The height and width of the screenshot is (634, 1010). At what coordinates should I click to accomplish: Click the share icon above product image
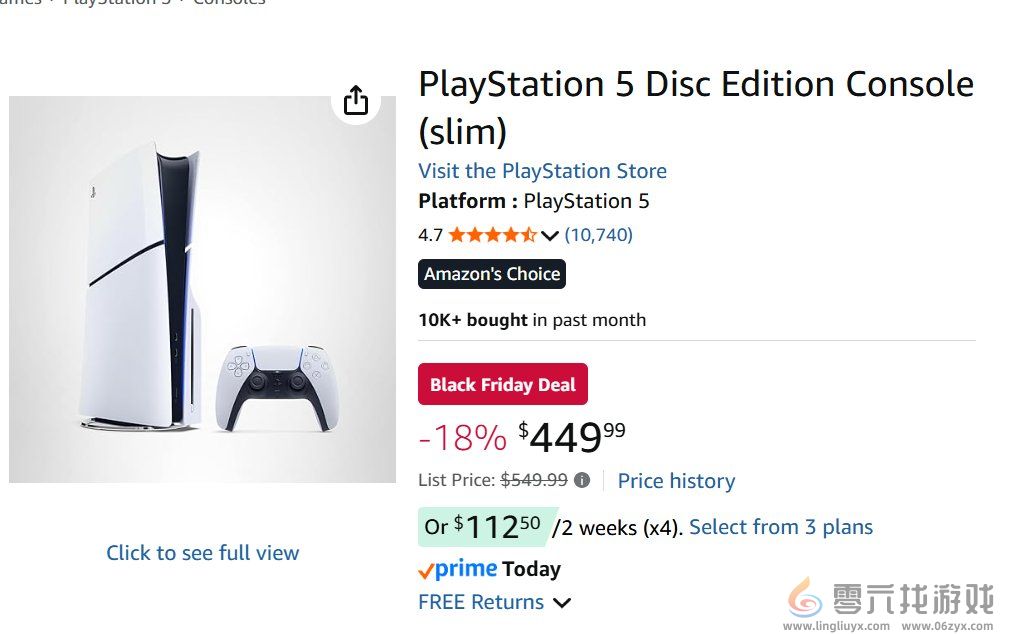pyautogui.click(x=356, y=100)
